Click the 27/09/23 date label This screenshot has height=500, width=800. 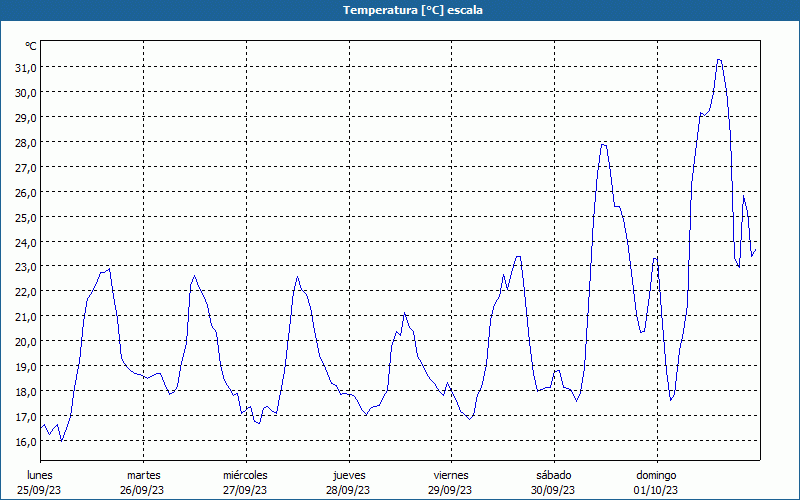point(245,490)
